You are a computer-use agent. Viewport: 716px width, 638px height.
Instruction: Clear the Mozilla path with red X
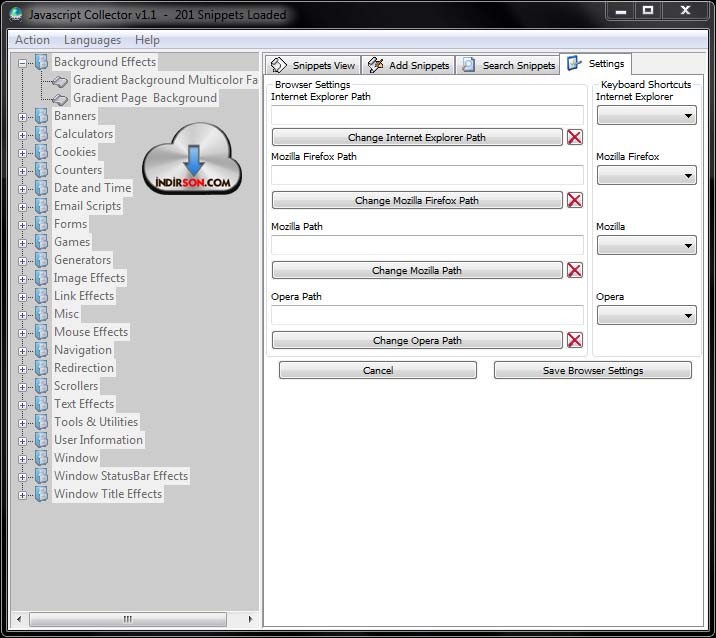click(574, 270)
